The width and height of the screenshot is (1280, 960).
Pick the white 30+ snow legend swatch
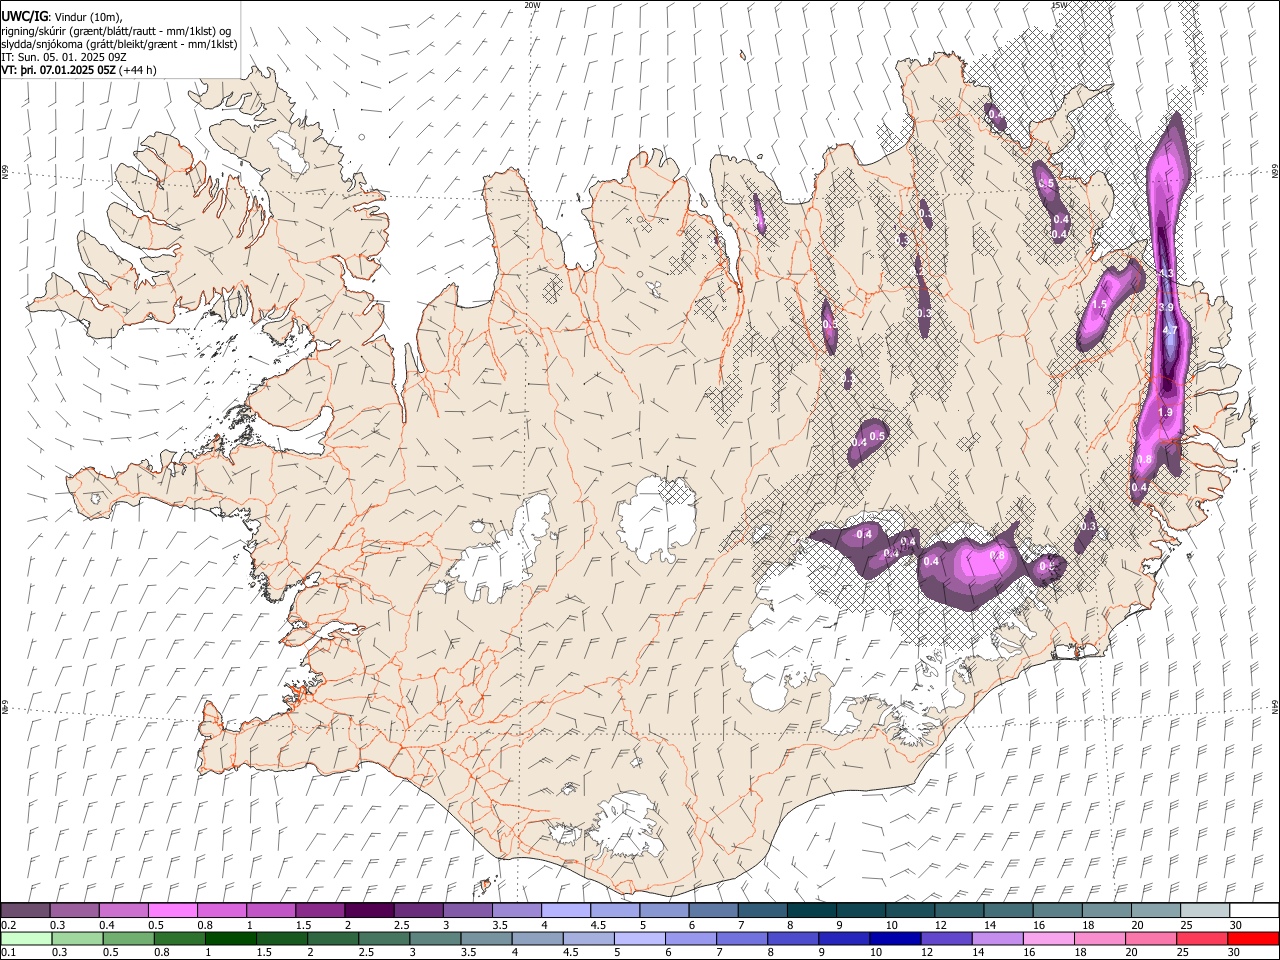pyautogui.click(x=1253, y=910)
